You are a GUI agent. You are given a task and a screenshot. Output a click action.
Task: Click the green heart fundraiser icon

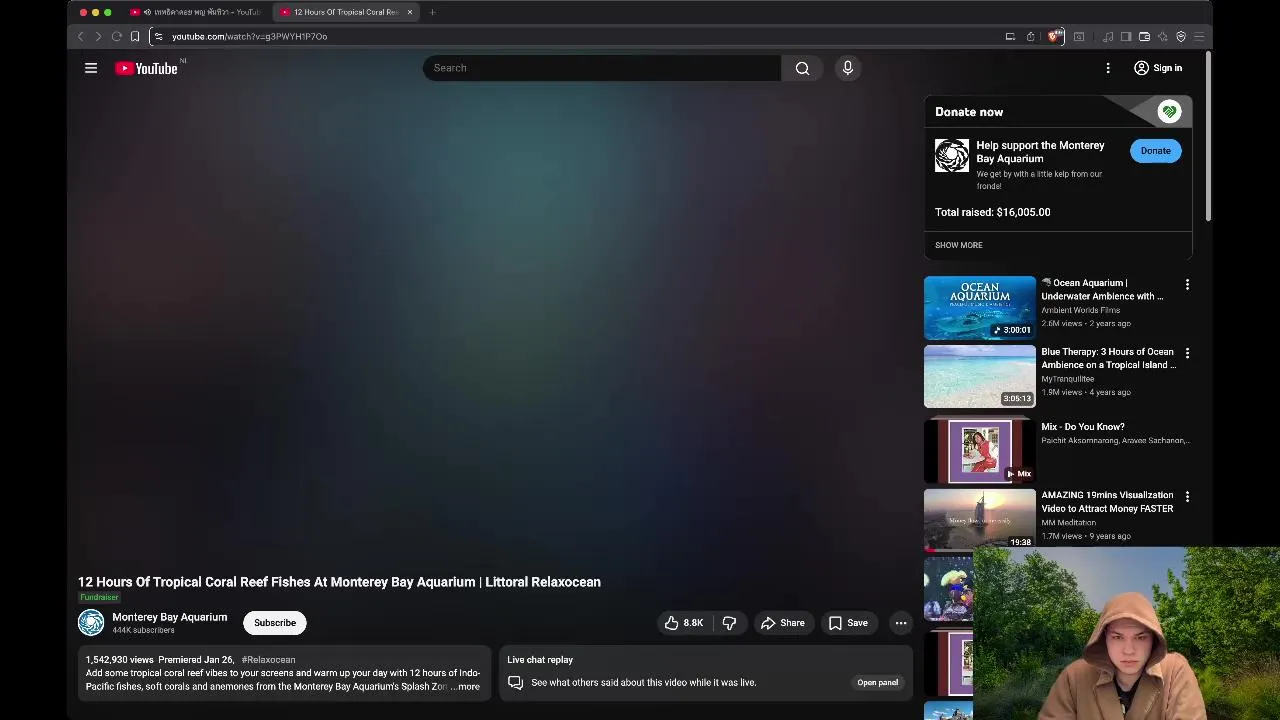pos(1169,112)
